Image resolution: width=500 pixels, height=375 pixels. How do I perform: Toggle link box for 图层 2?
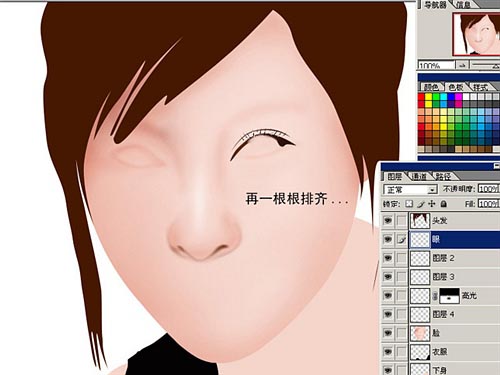click(402, 258)
